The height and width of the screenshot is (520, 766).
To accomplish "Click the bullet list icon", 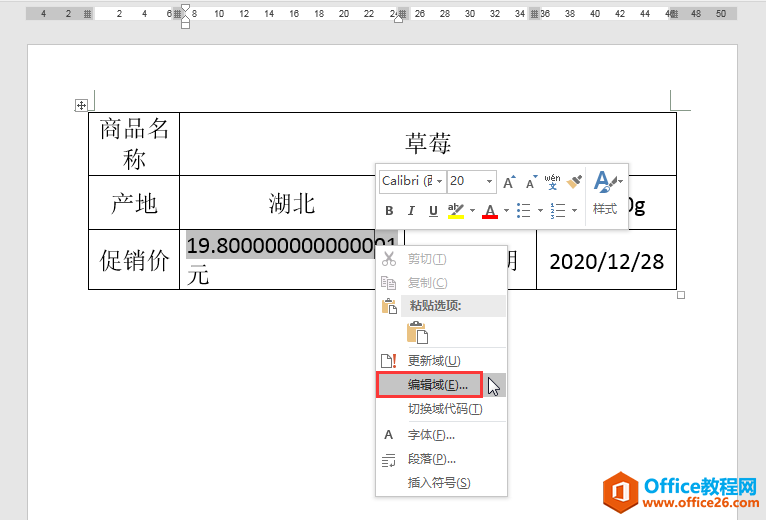I will [x=523, y=211].
